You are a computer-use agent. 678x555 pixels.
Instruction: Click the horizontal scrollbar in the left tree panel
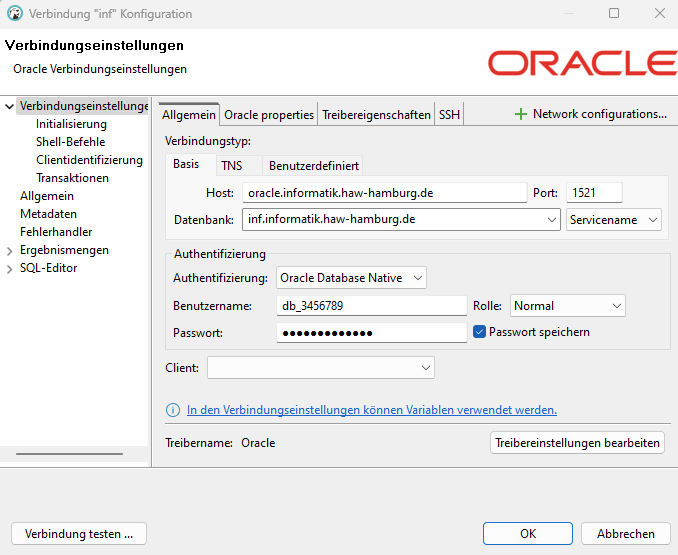tap(75, 454)
